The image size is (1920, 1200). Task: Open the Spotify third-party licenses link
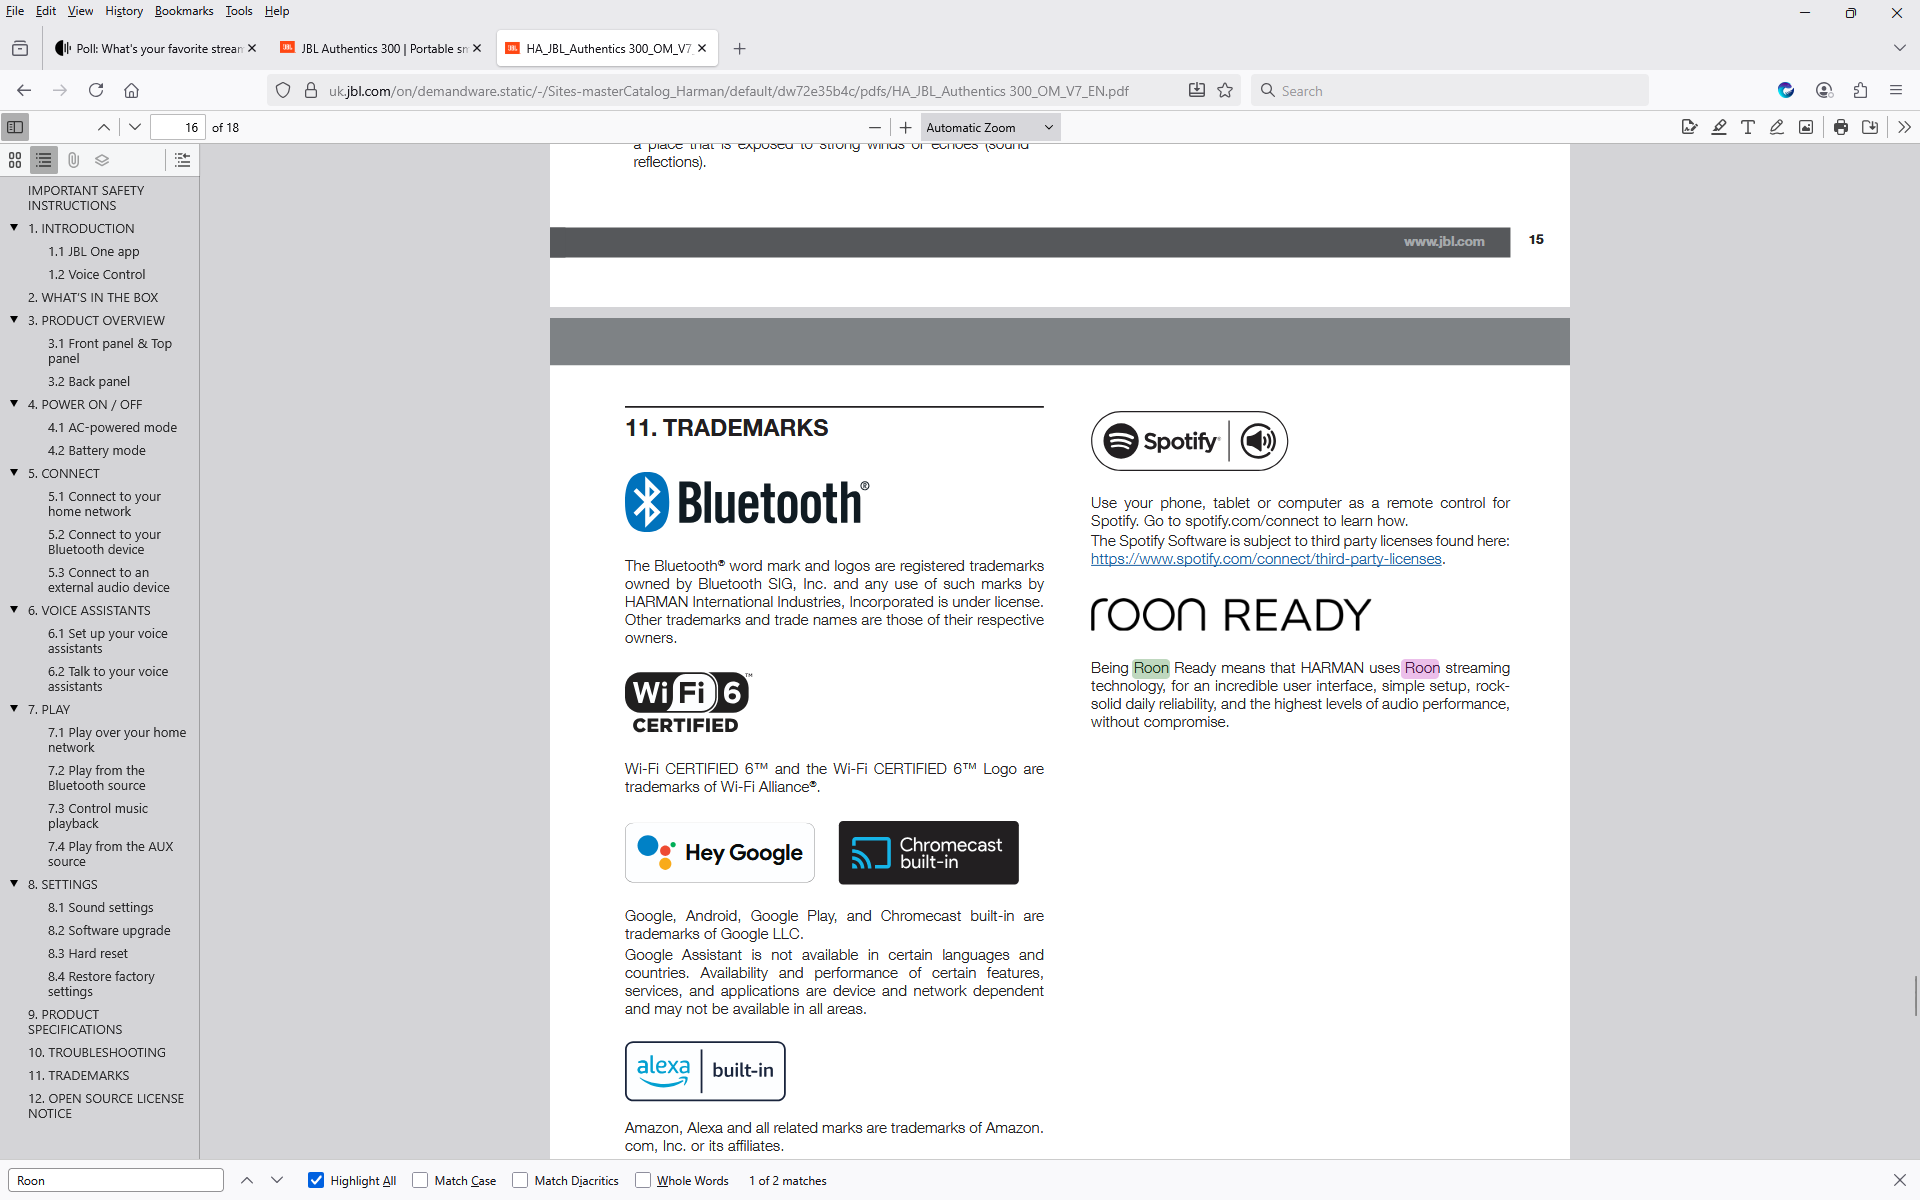(x=1265, y=559)
